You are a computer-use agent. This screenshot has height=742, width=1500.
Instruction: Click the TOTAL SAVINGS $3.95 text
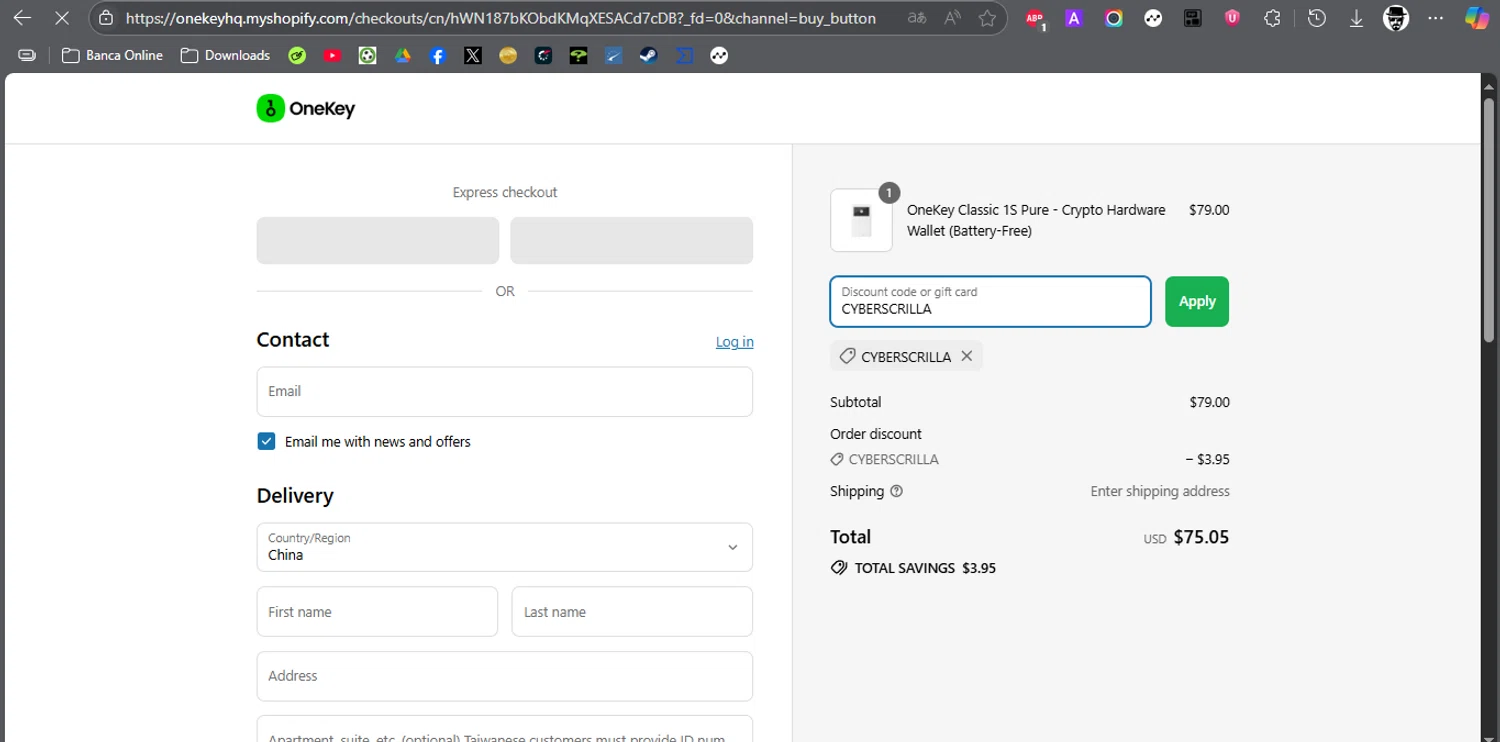coord(913,568)
